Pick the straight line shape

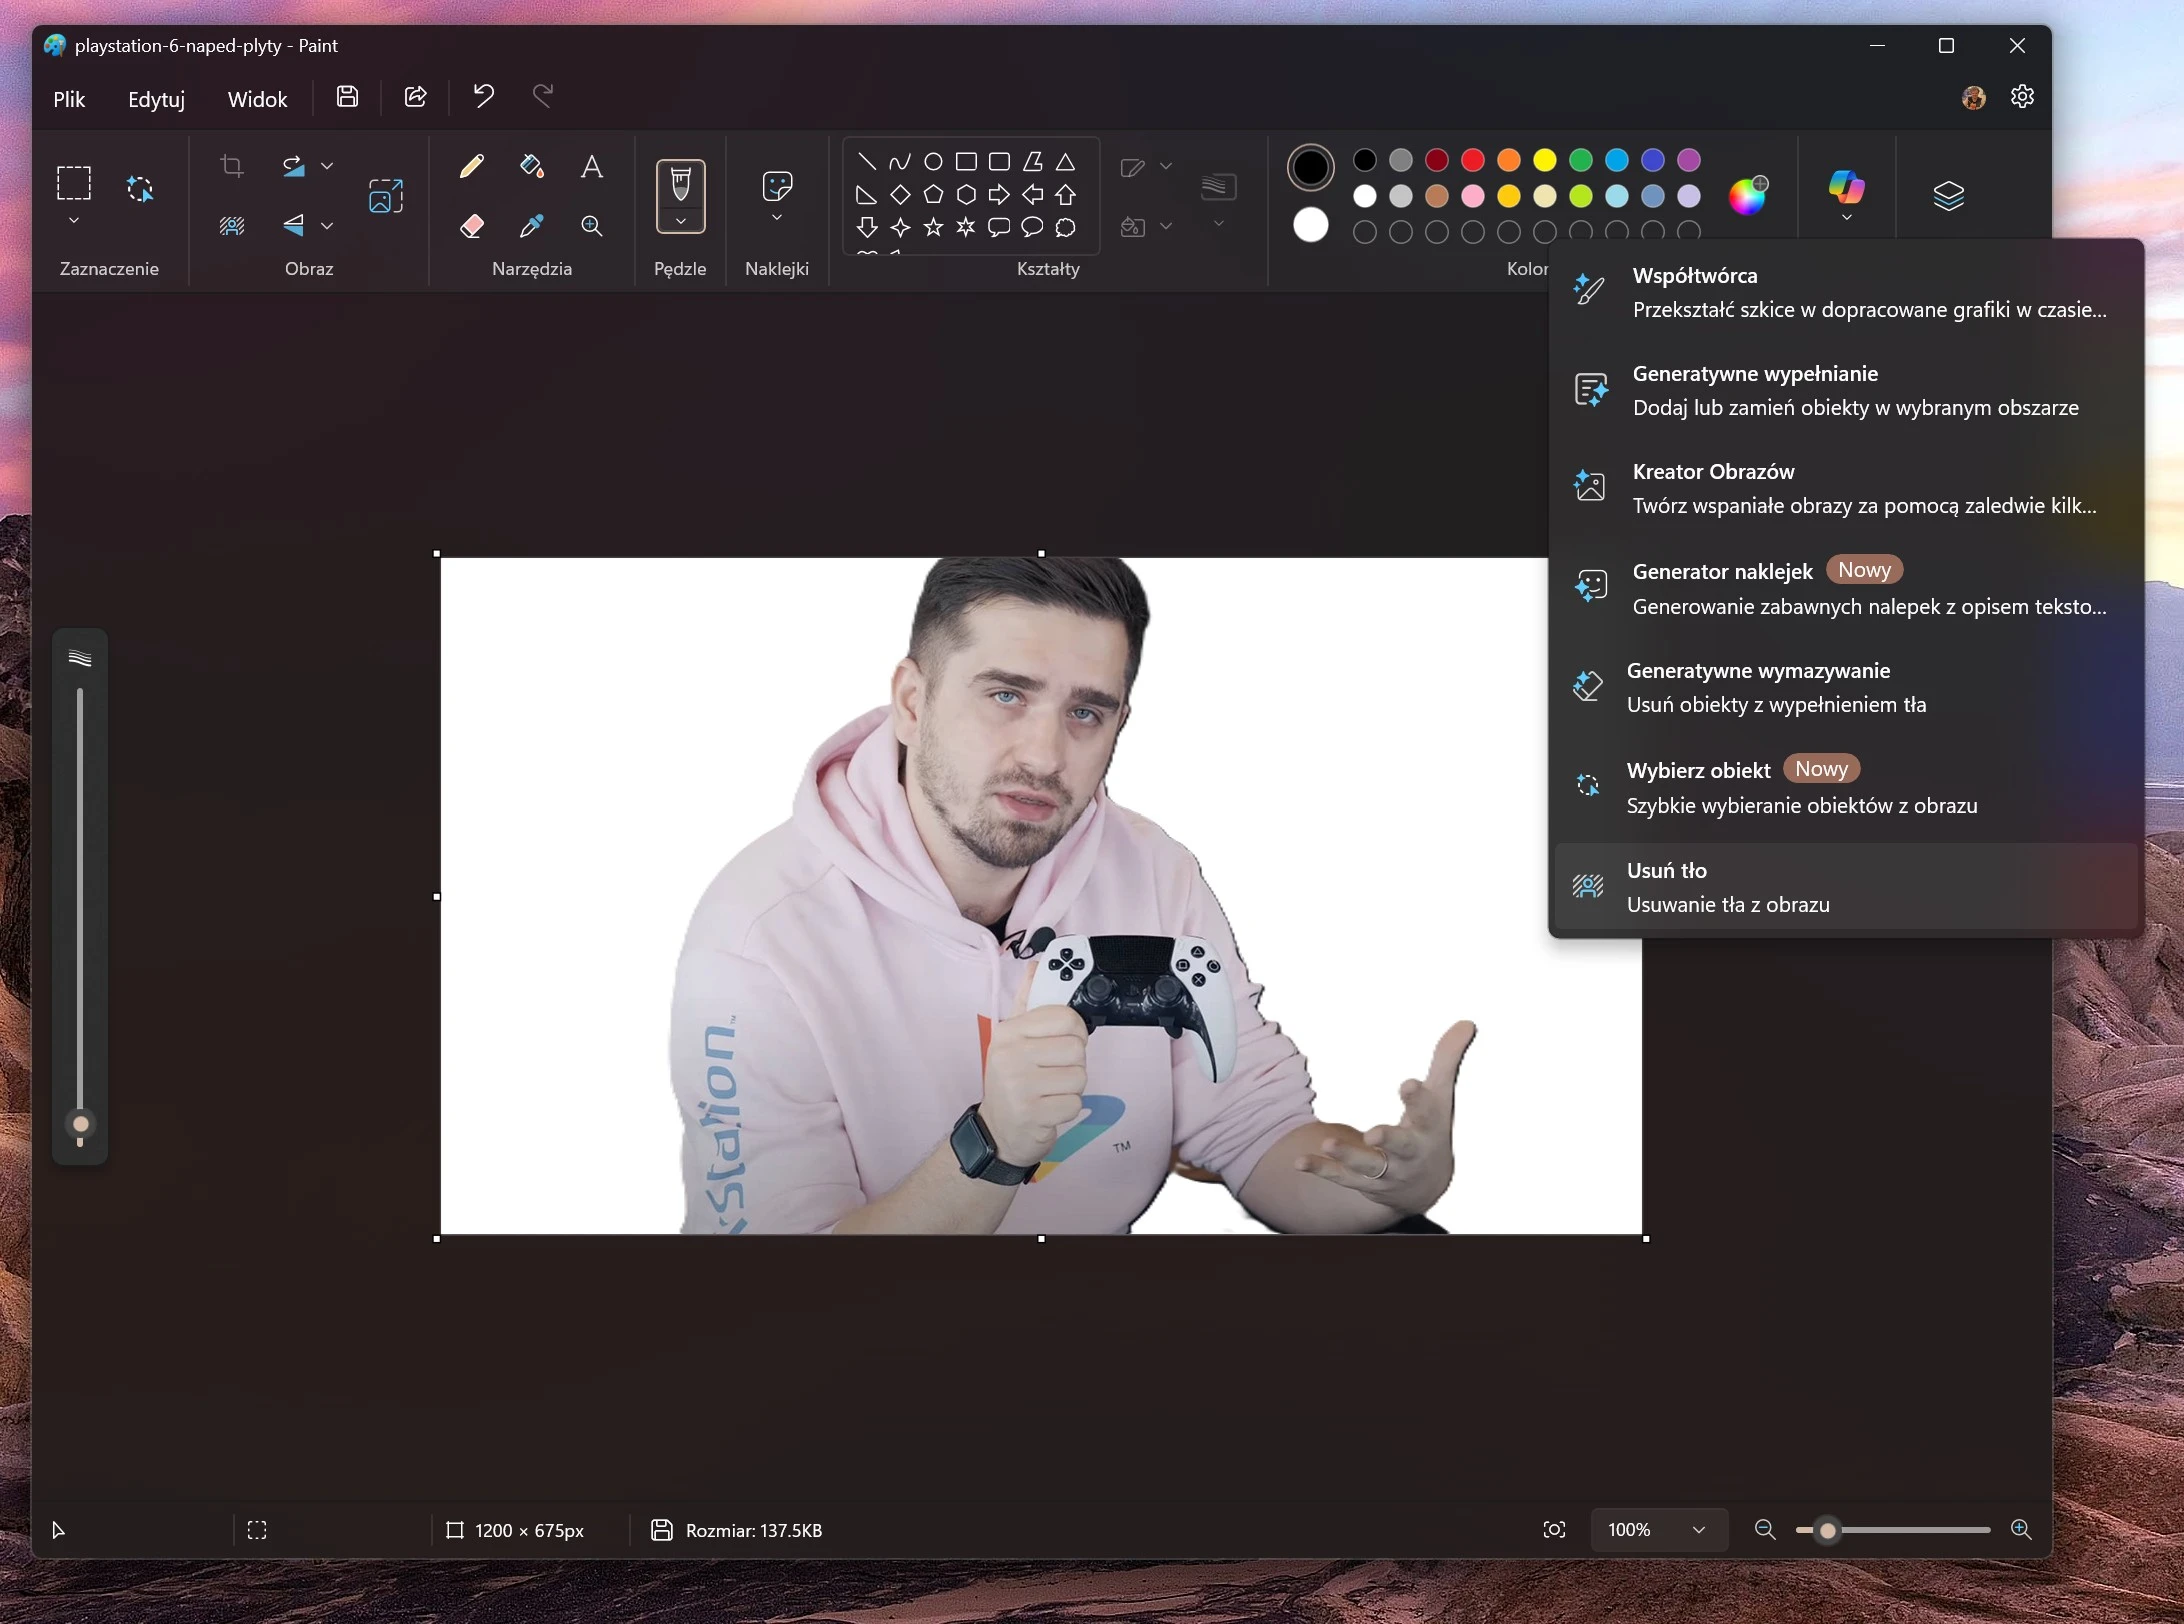867,162
